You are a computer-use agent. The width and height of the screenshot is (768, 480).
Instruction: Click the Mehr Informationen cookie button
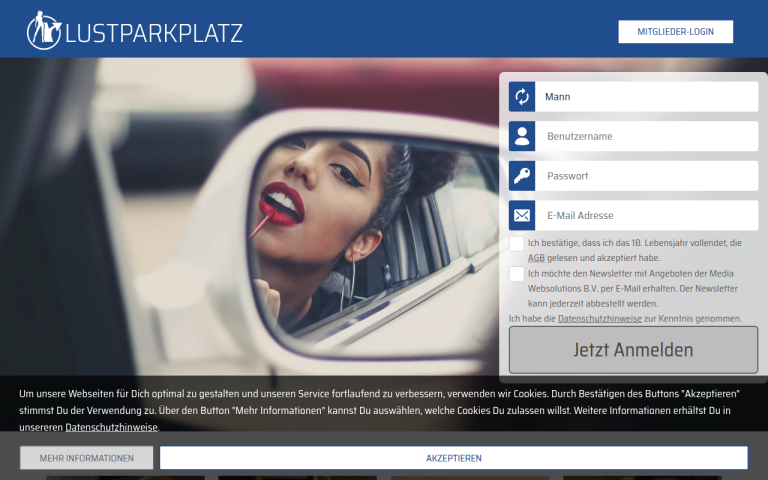click(x=87, y=458)
